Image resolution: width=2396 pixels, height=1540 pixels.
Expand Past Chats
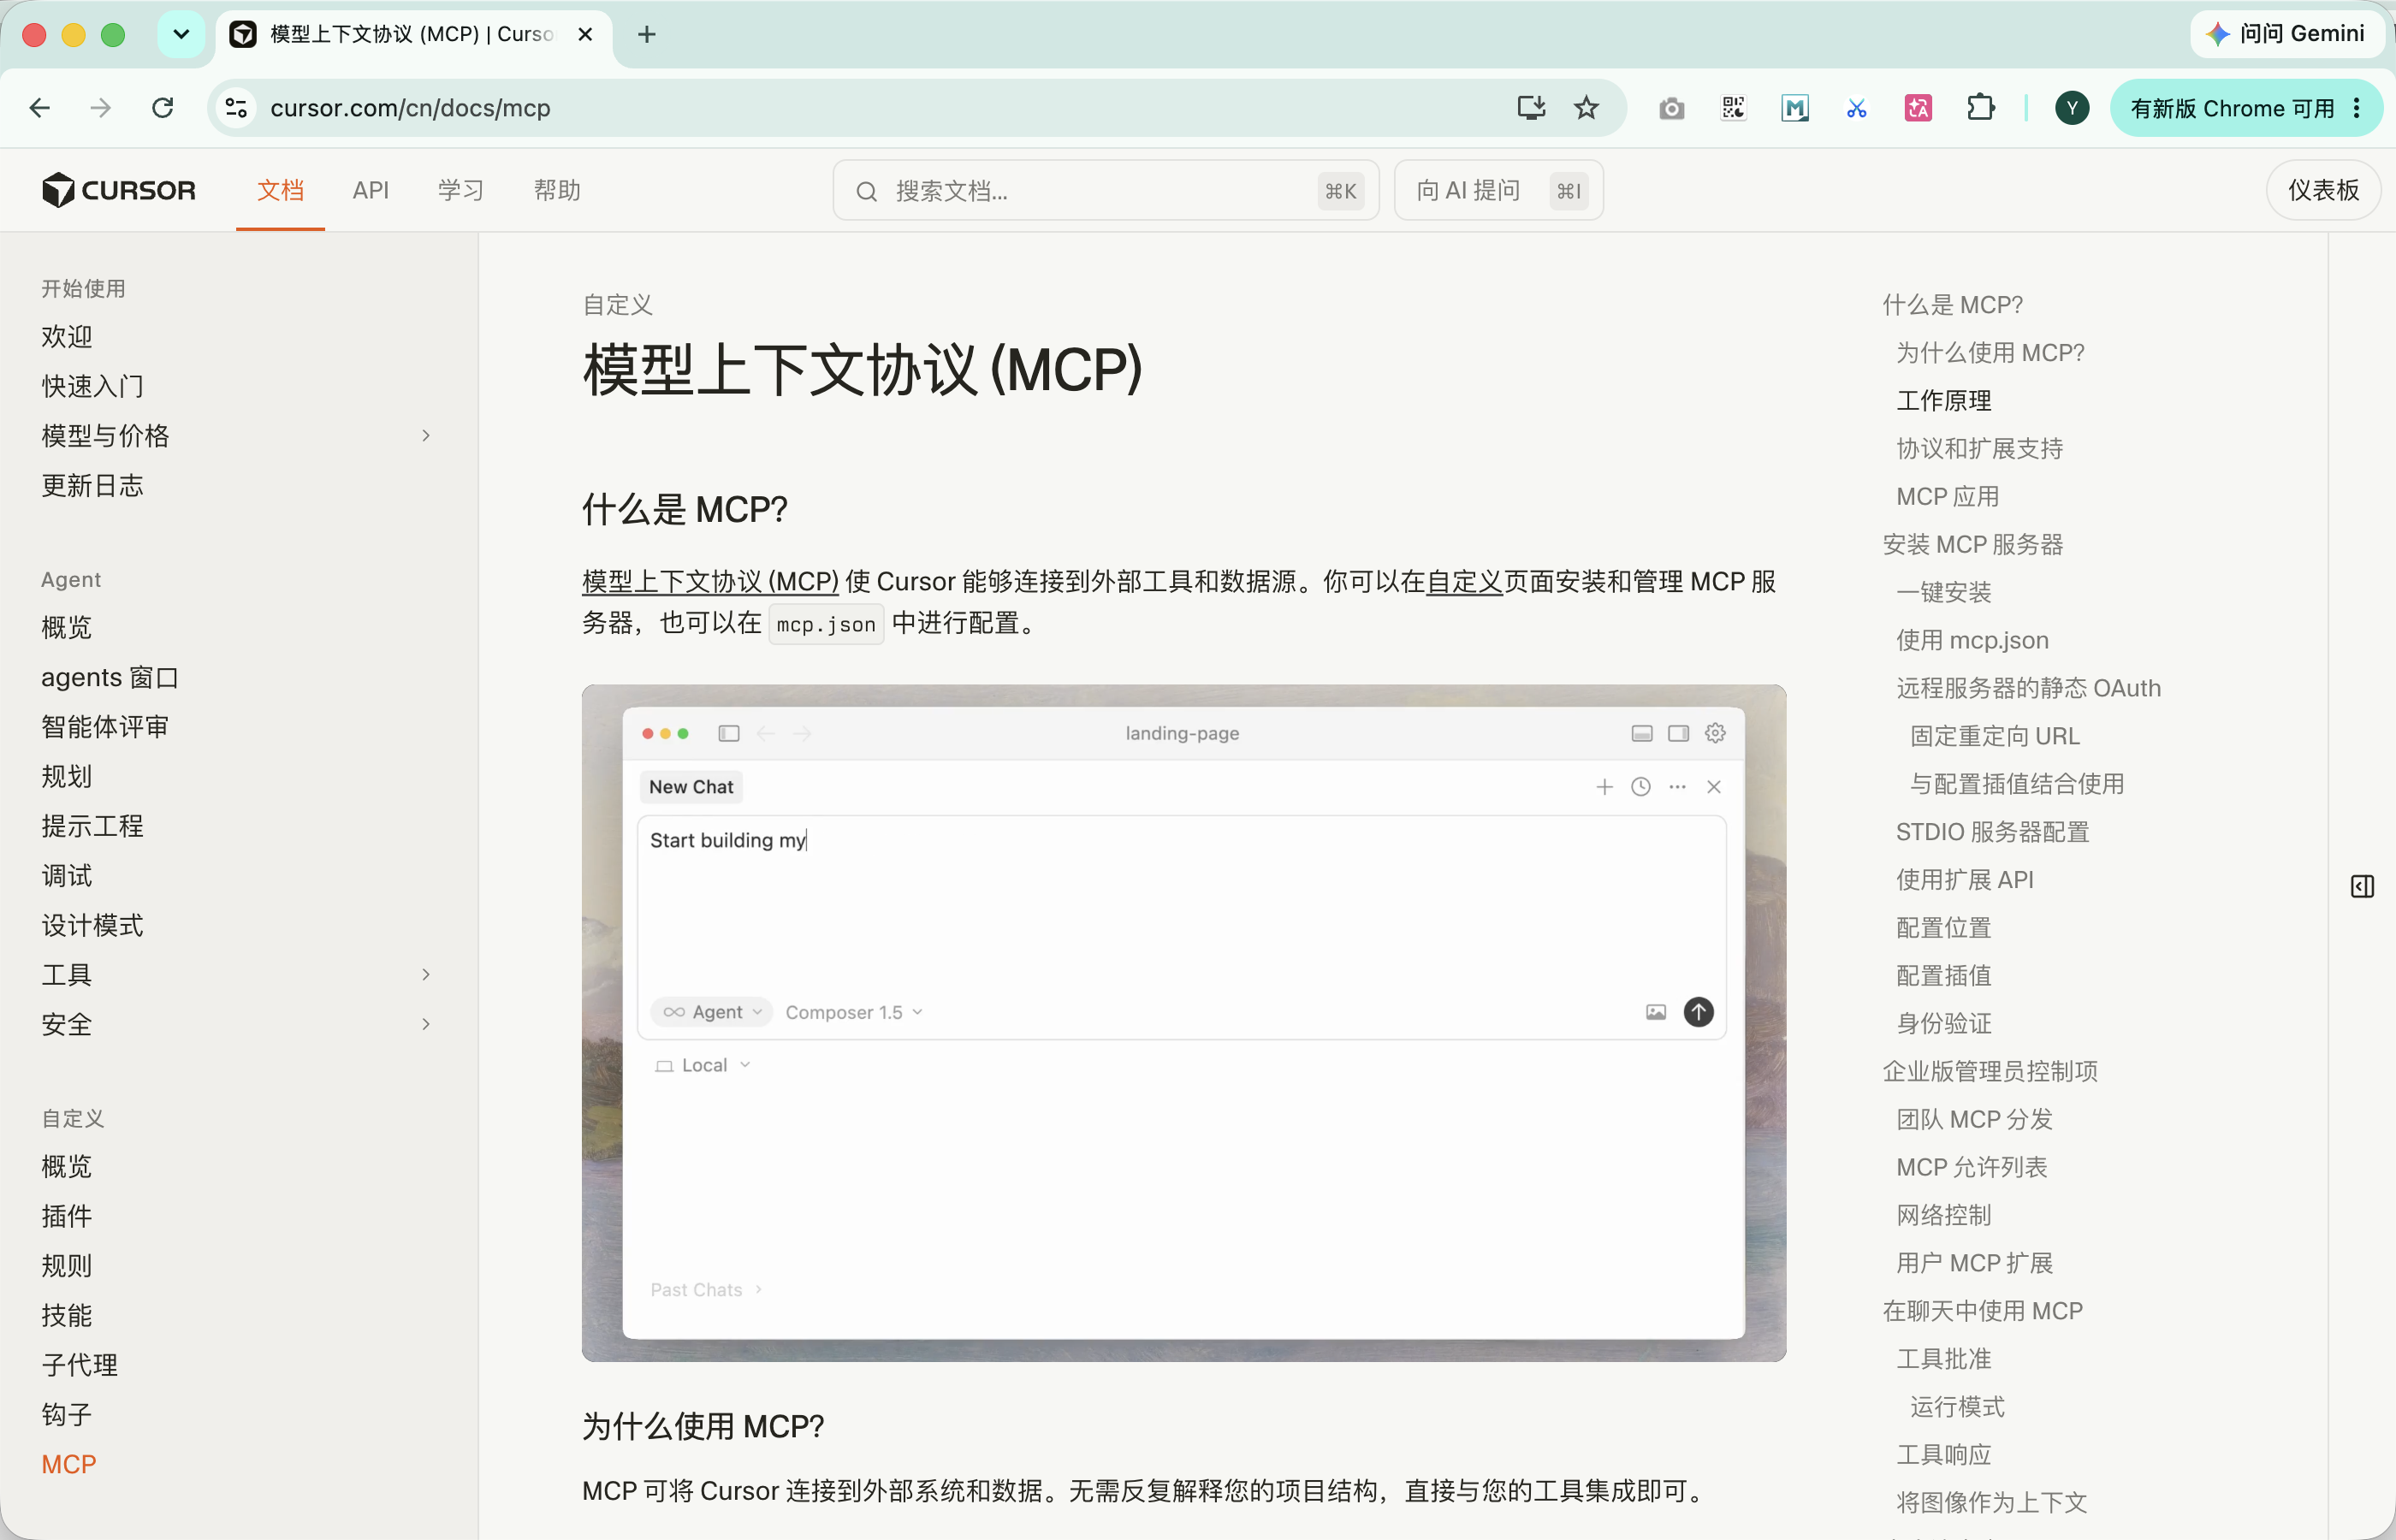707,1290
